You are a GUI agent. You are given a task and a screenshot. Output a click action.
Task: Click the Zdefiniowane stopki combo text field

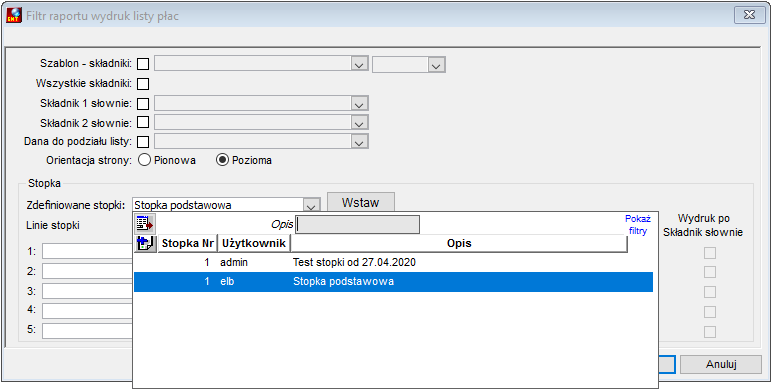point(218,205)
